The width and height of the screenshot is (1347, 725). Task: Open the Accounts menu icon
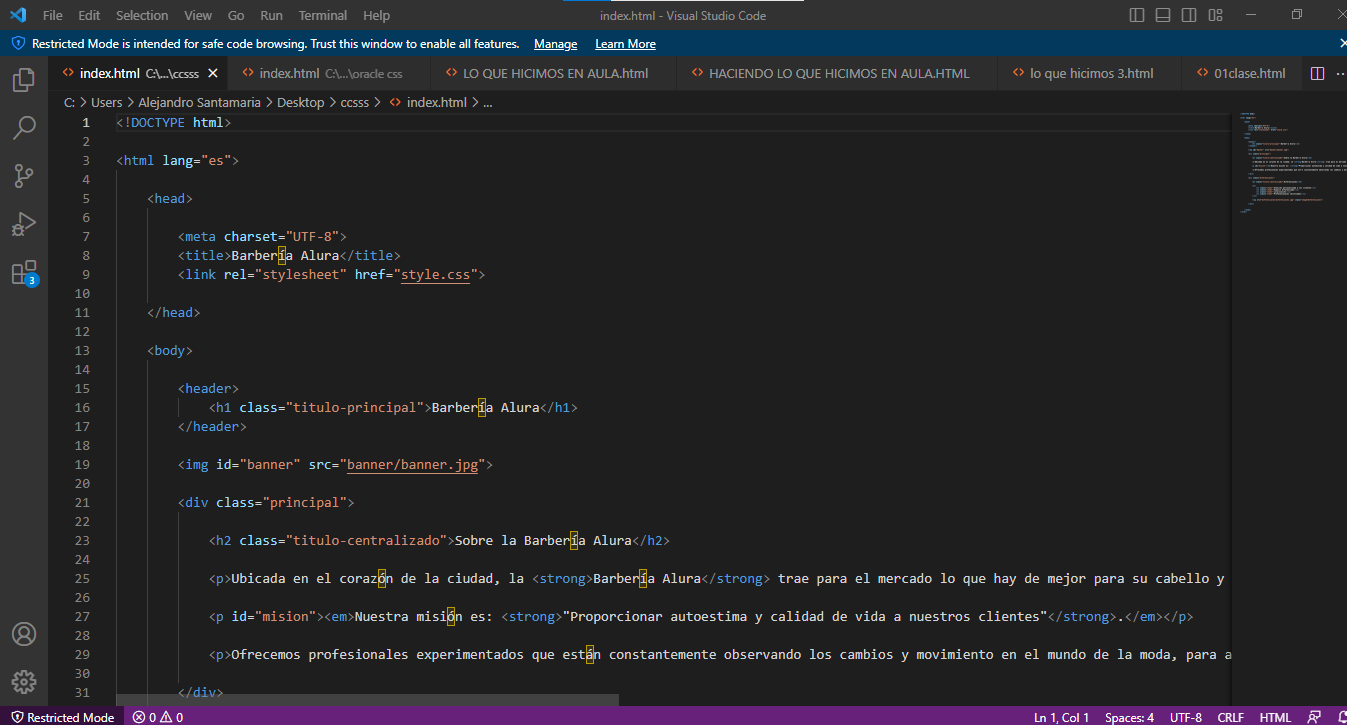24,634
